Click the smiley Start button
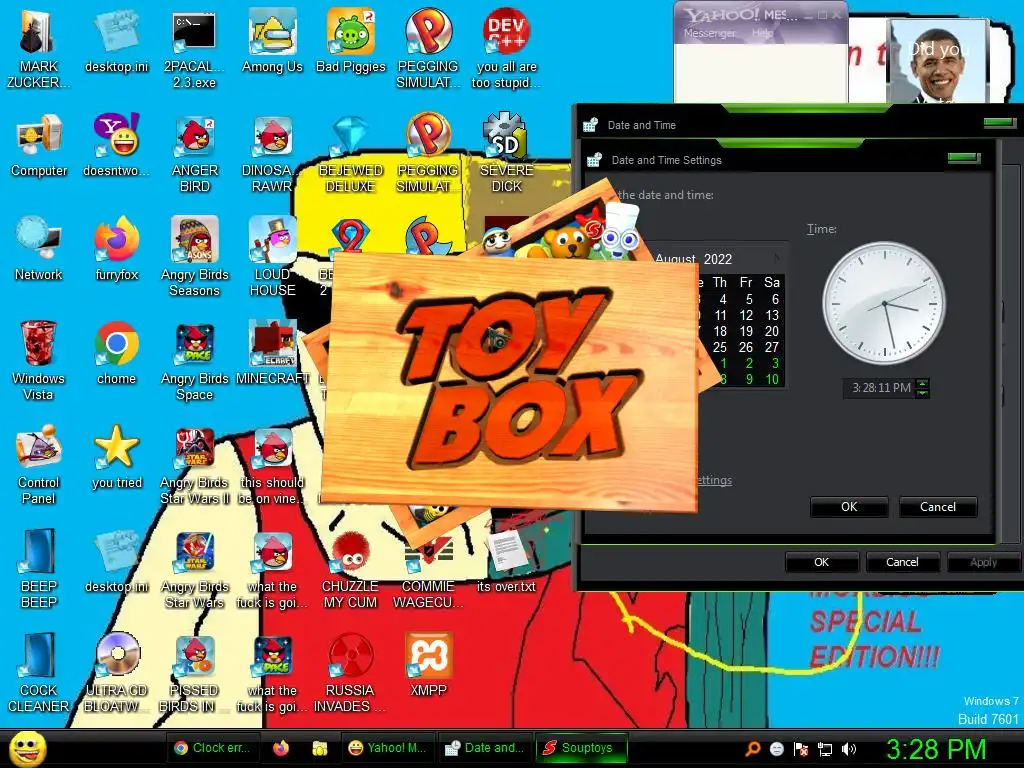The height and width of the screenshot is (768, 1024). pos(27,748)
